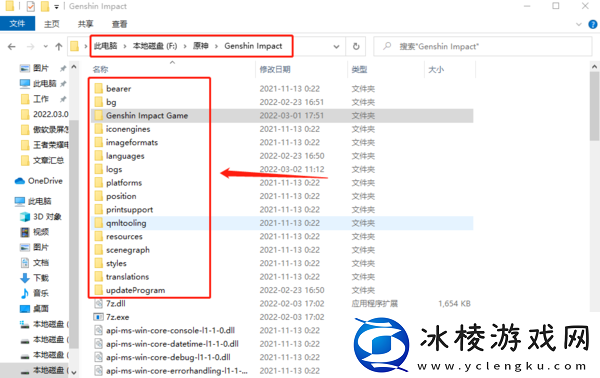Screen dimensions: 600x378
Task: Open pinned 此电脑 in Quick access
Action: pyautogui.click(x=44, y=83)
